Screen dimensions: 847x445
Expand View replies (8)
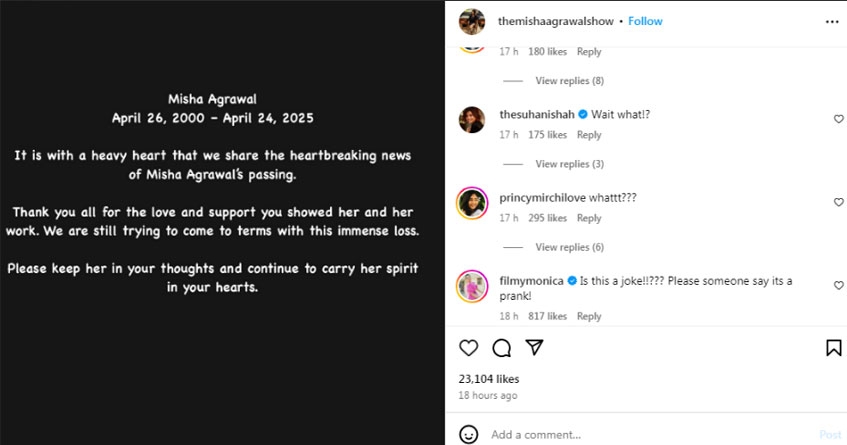[x=569, y=80]
